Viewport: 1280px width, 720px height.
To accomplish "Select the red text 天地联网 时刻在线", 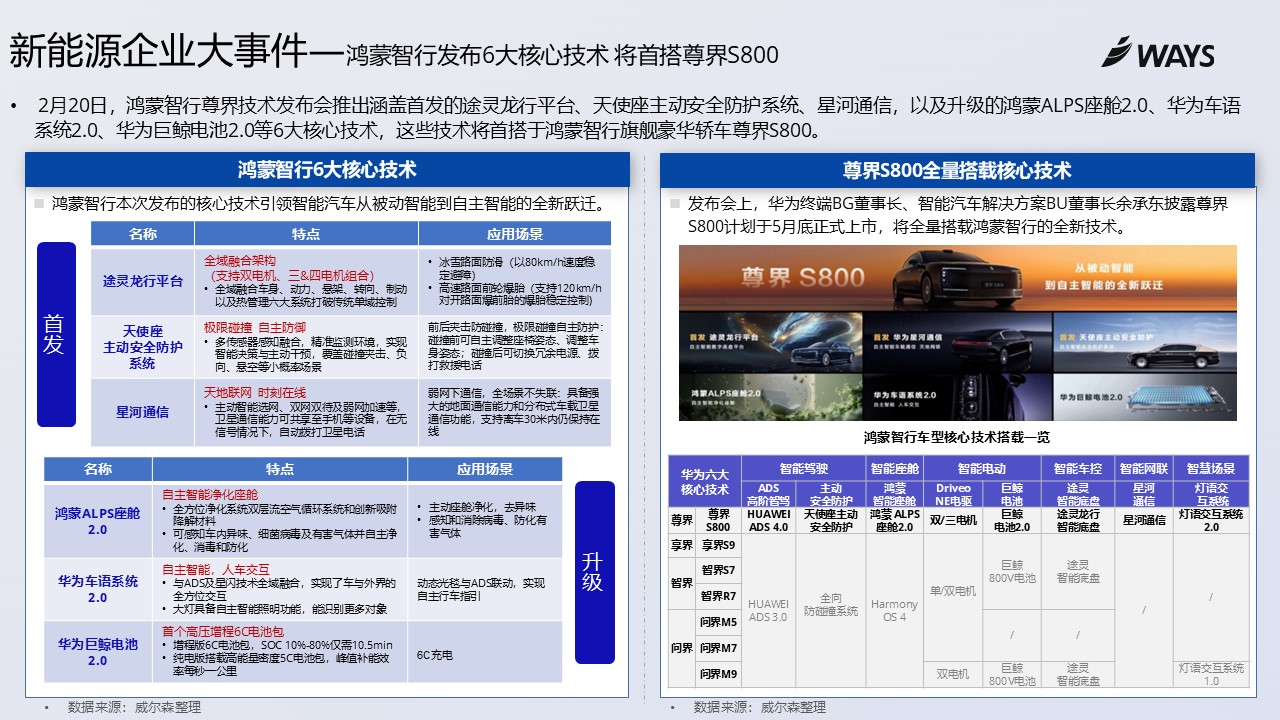I will point(255,392).
